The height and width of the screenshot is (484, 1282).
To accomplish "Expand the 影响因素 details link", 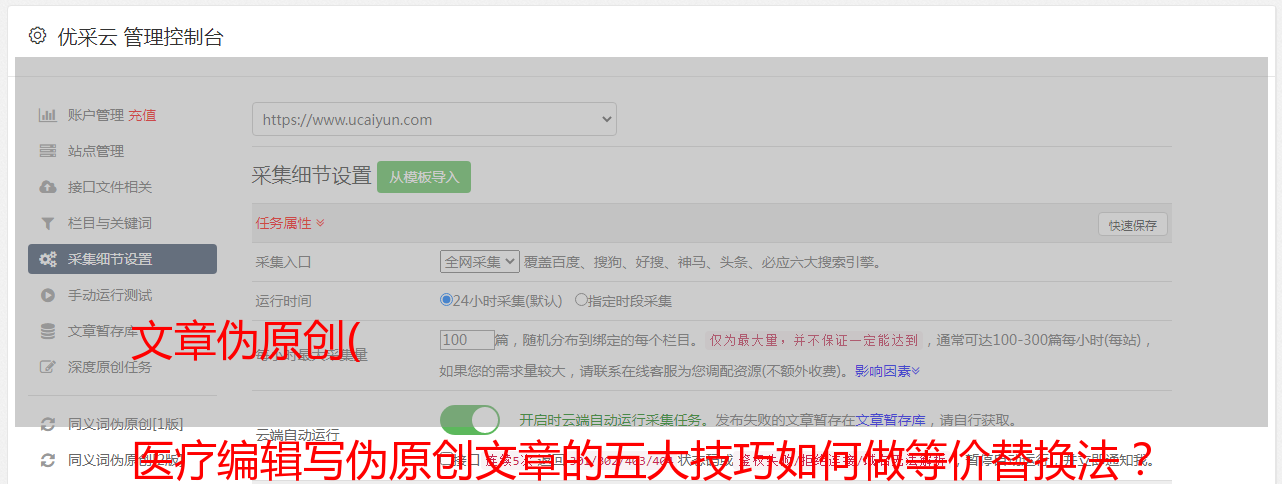I will (887, 371).
